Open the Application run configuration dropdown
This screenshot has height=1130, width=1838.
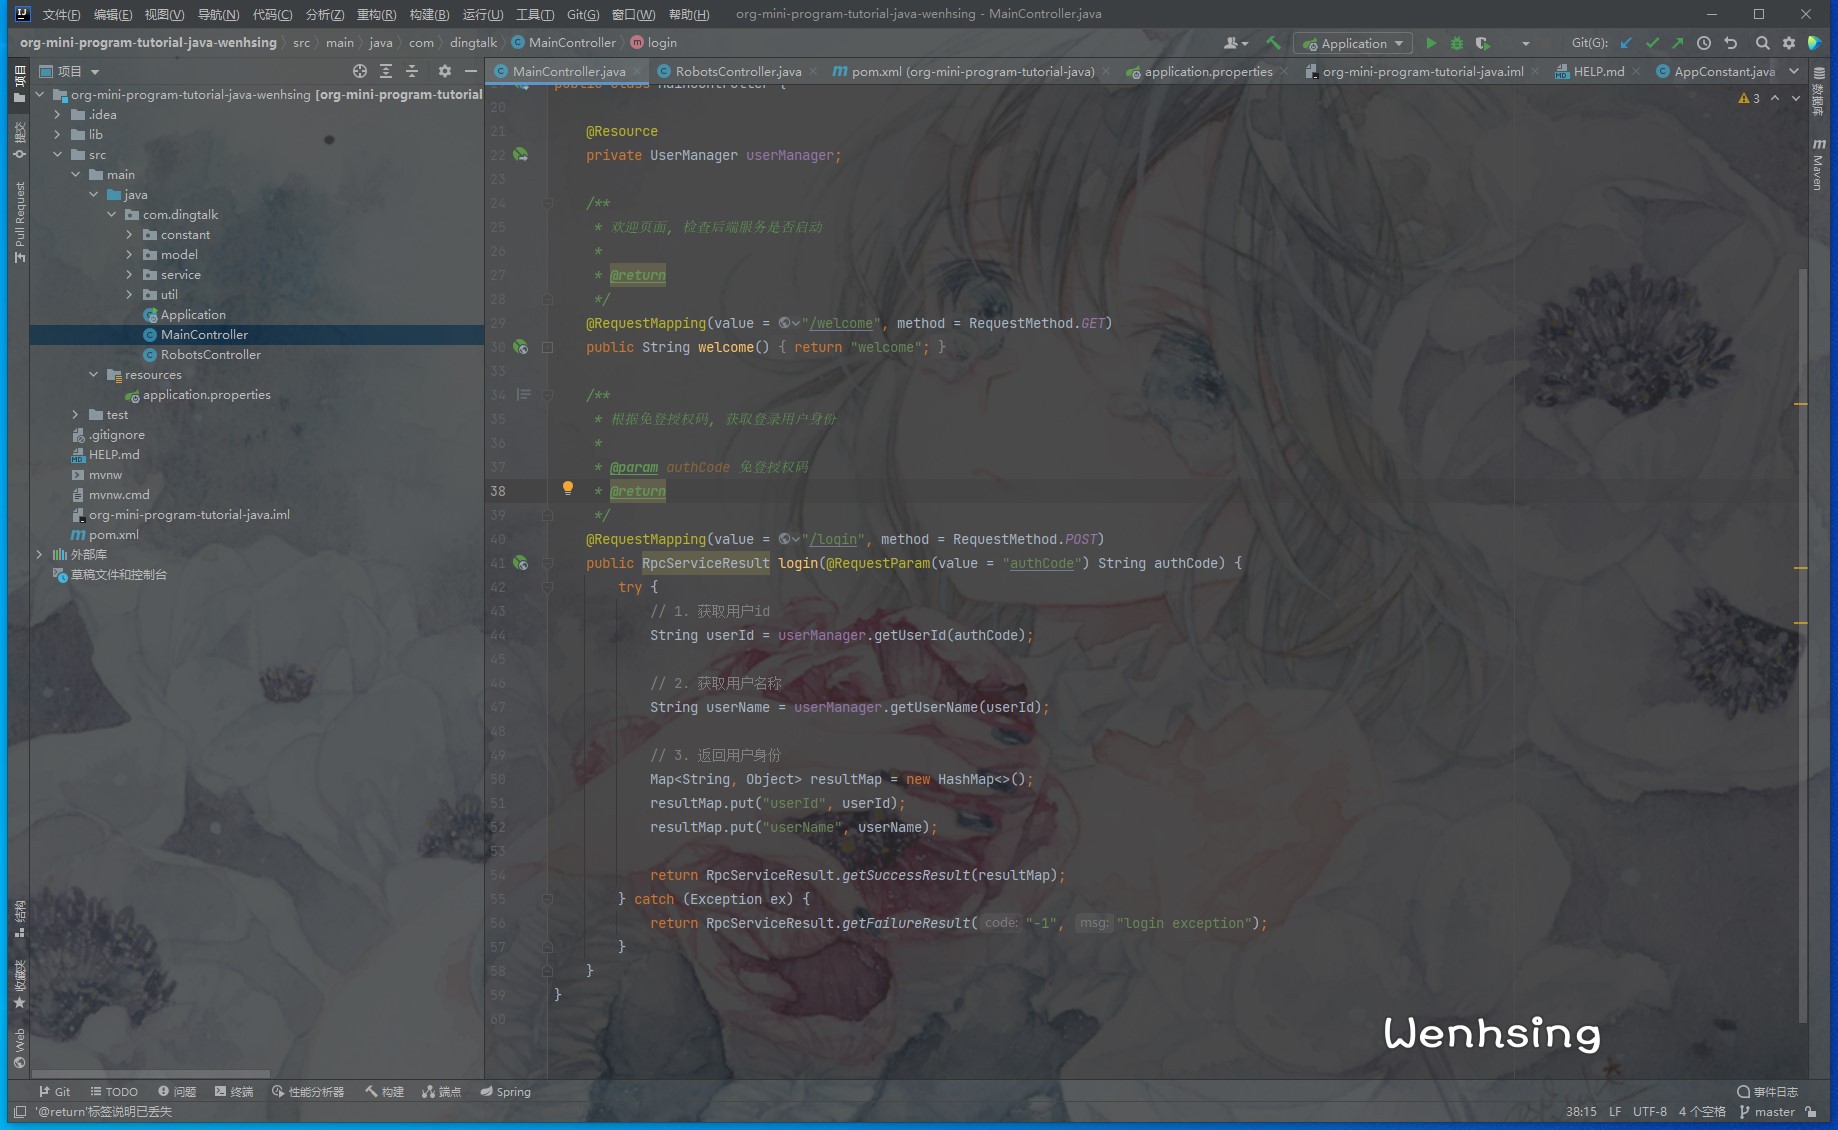1353,43
